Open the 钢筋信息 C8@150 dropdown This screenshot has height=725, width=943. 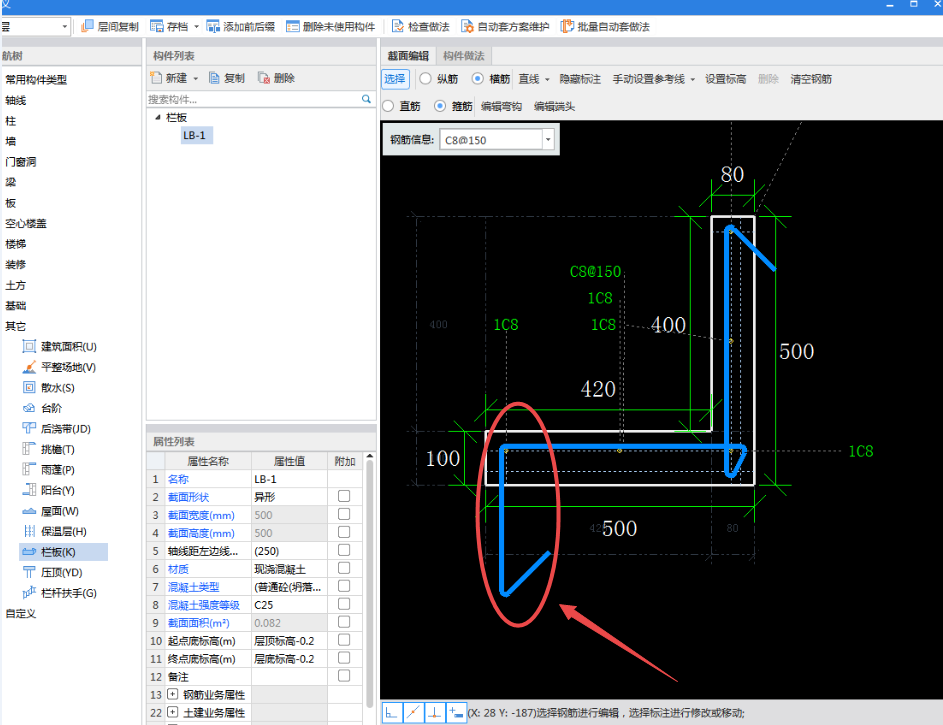coord(548,139)
